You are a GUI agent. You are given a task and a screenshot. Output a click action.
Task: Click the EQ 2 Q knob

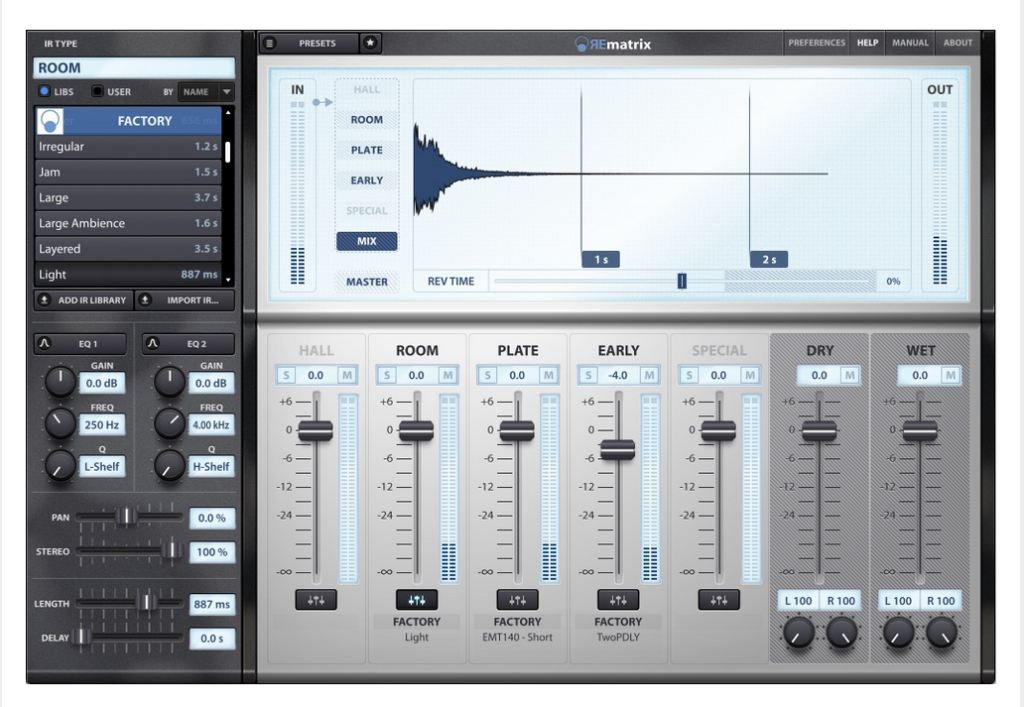click(169, 465)
